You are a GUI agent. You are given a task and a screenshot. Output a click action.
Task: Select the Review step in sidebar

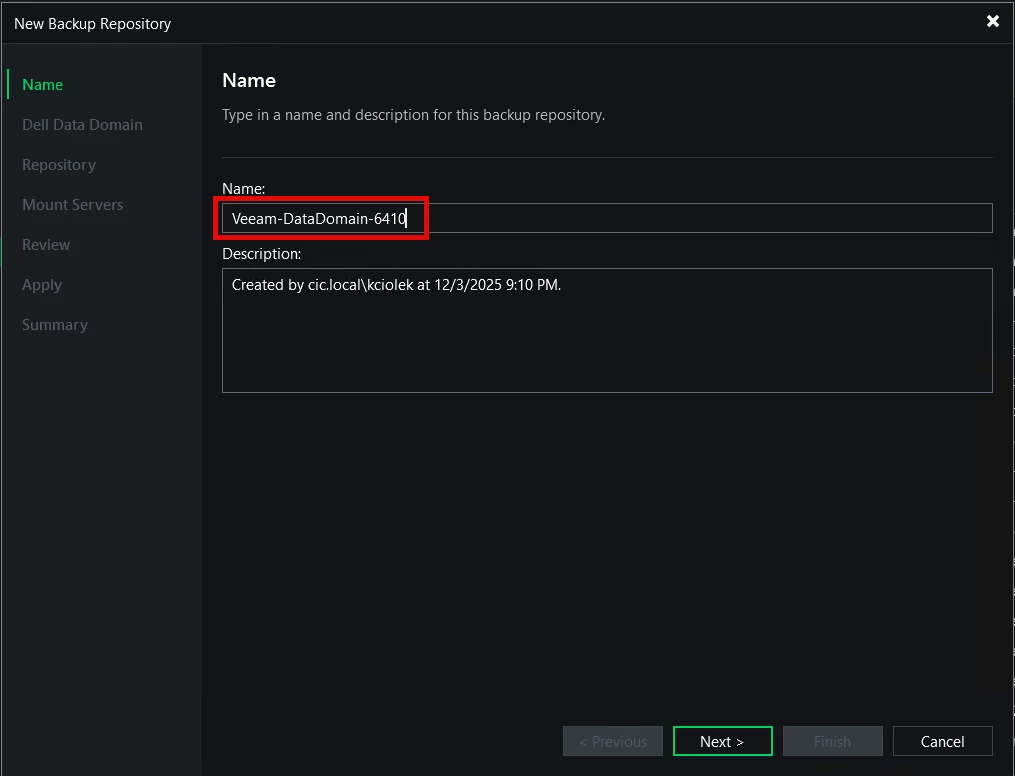[x=46, y=245]
